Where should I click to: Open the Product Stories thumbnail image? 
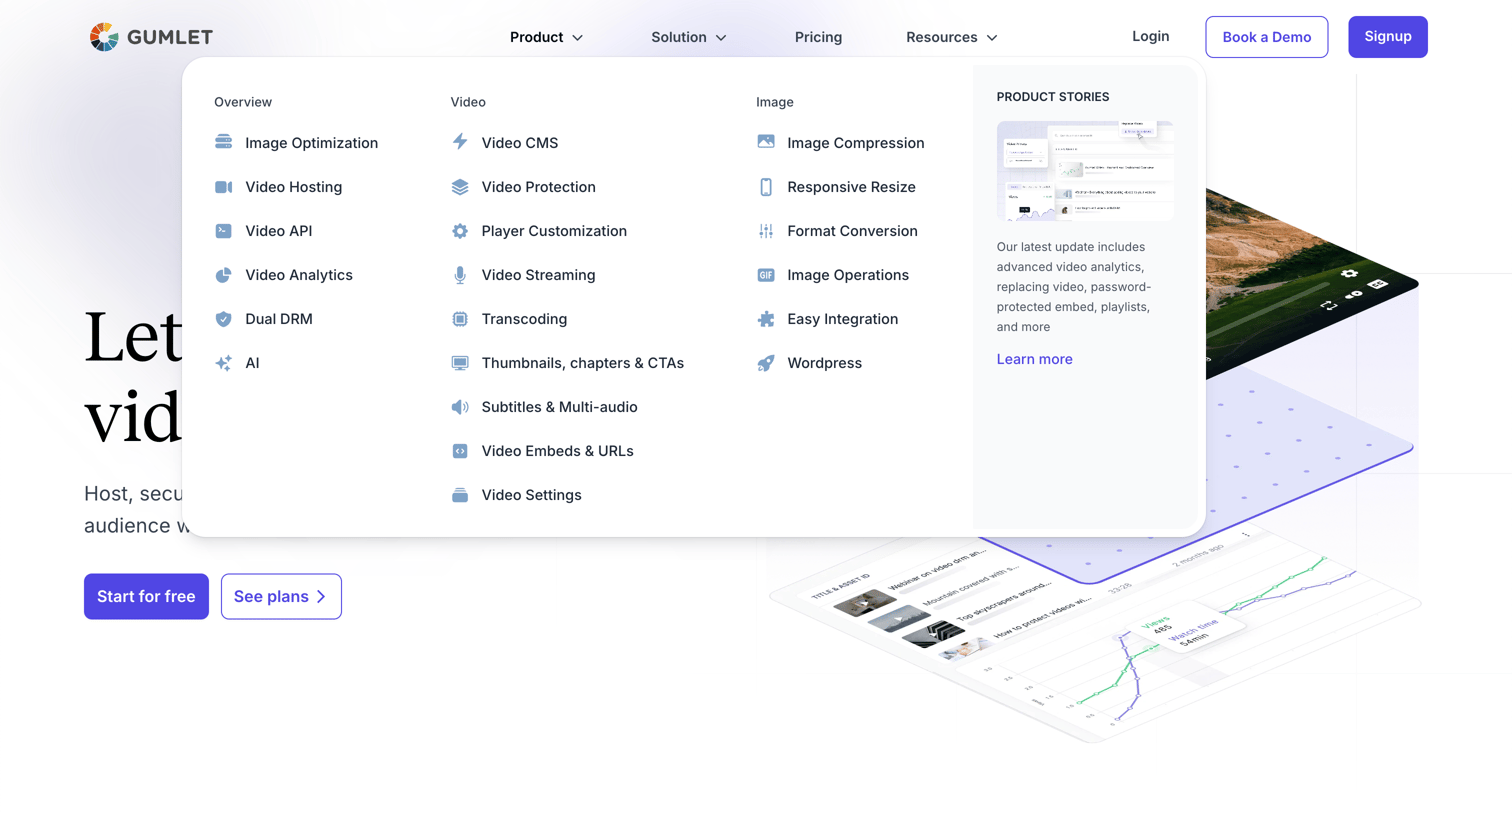[1085, 171]
